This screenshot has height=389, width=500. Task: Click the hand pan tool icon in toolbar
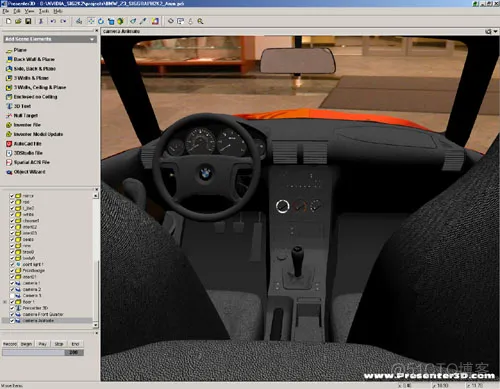[x=190, y=21]
